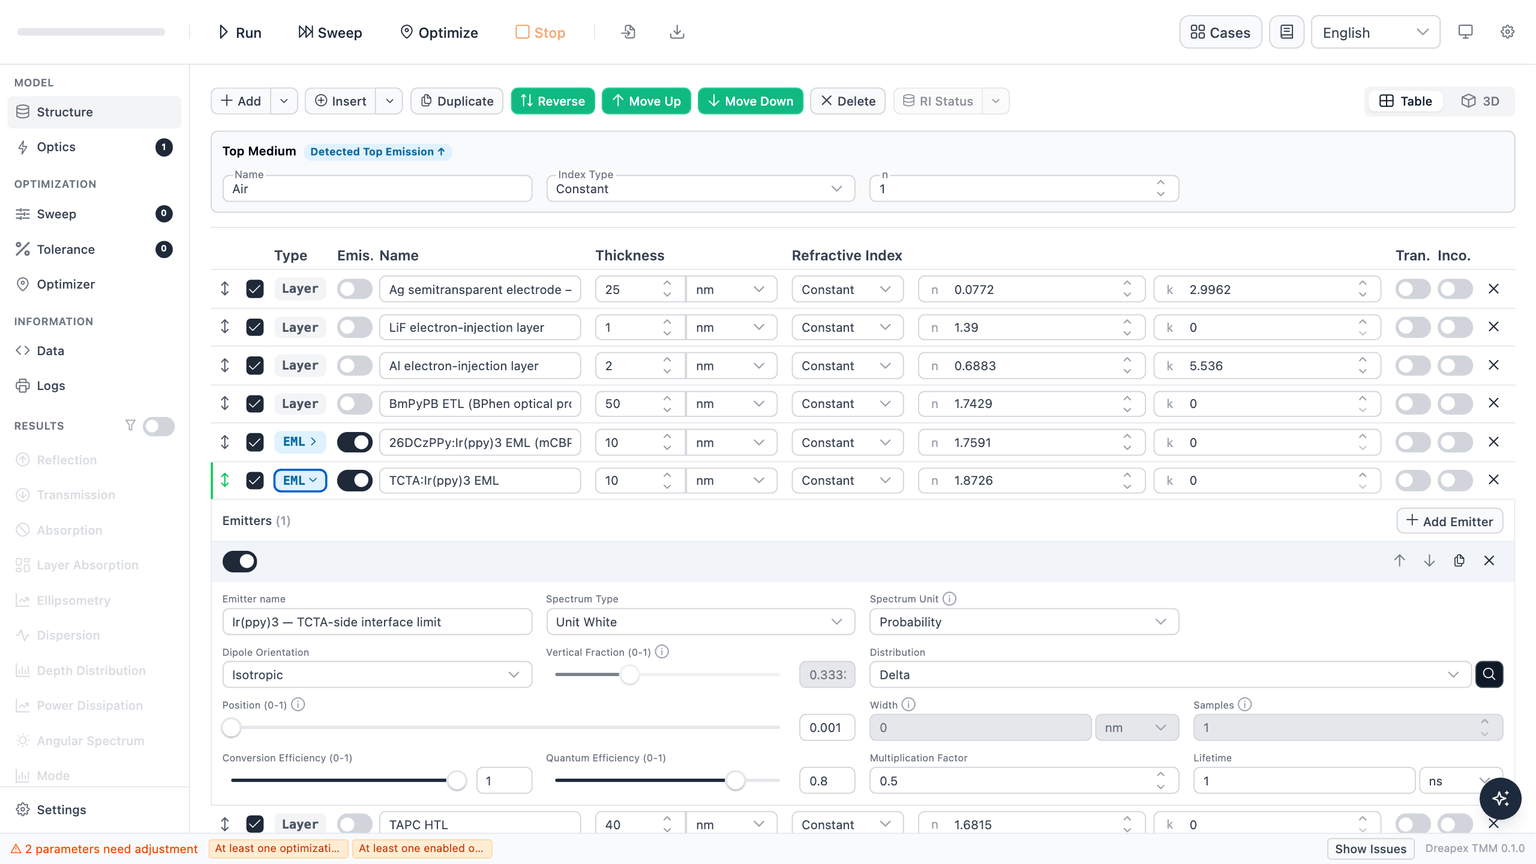Click the Emitter name input field
This screenshot has height=864, width=1536.
coord(377,622)
